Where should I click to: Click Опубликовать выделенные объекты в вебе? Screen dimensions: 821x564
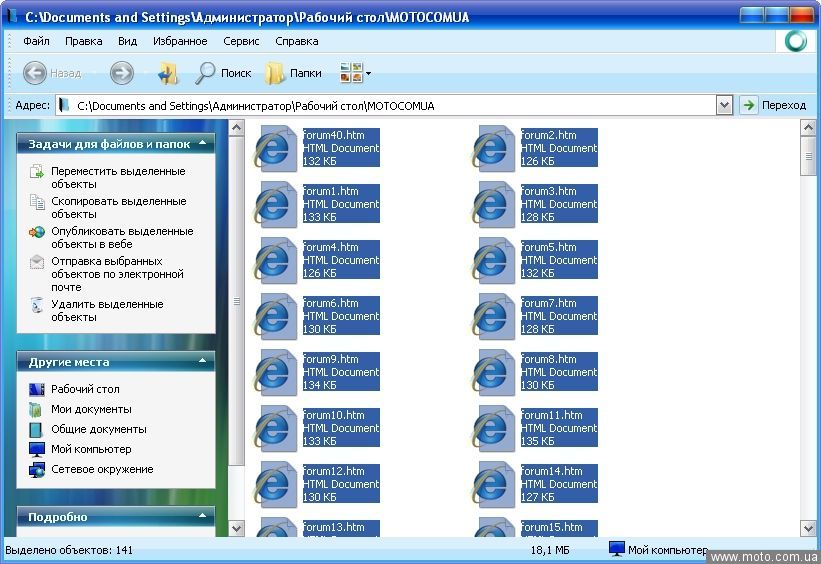[122, 237]
